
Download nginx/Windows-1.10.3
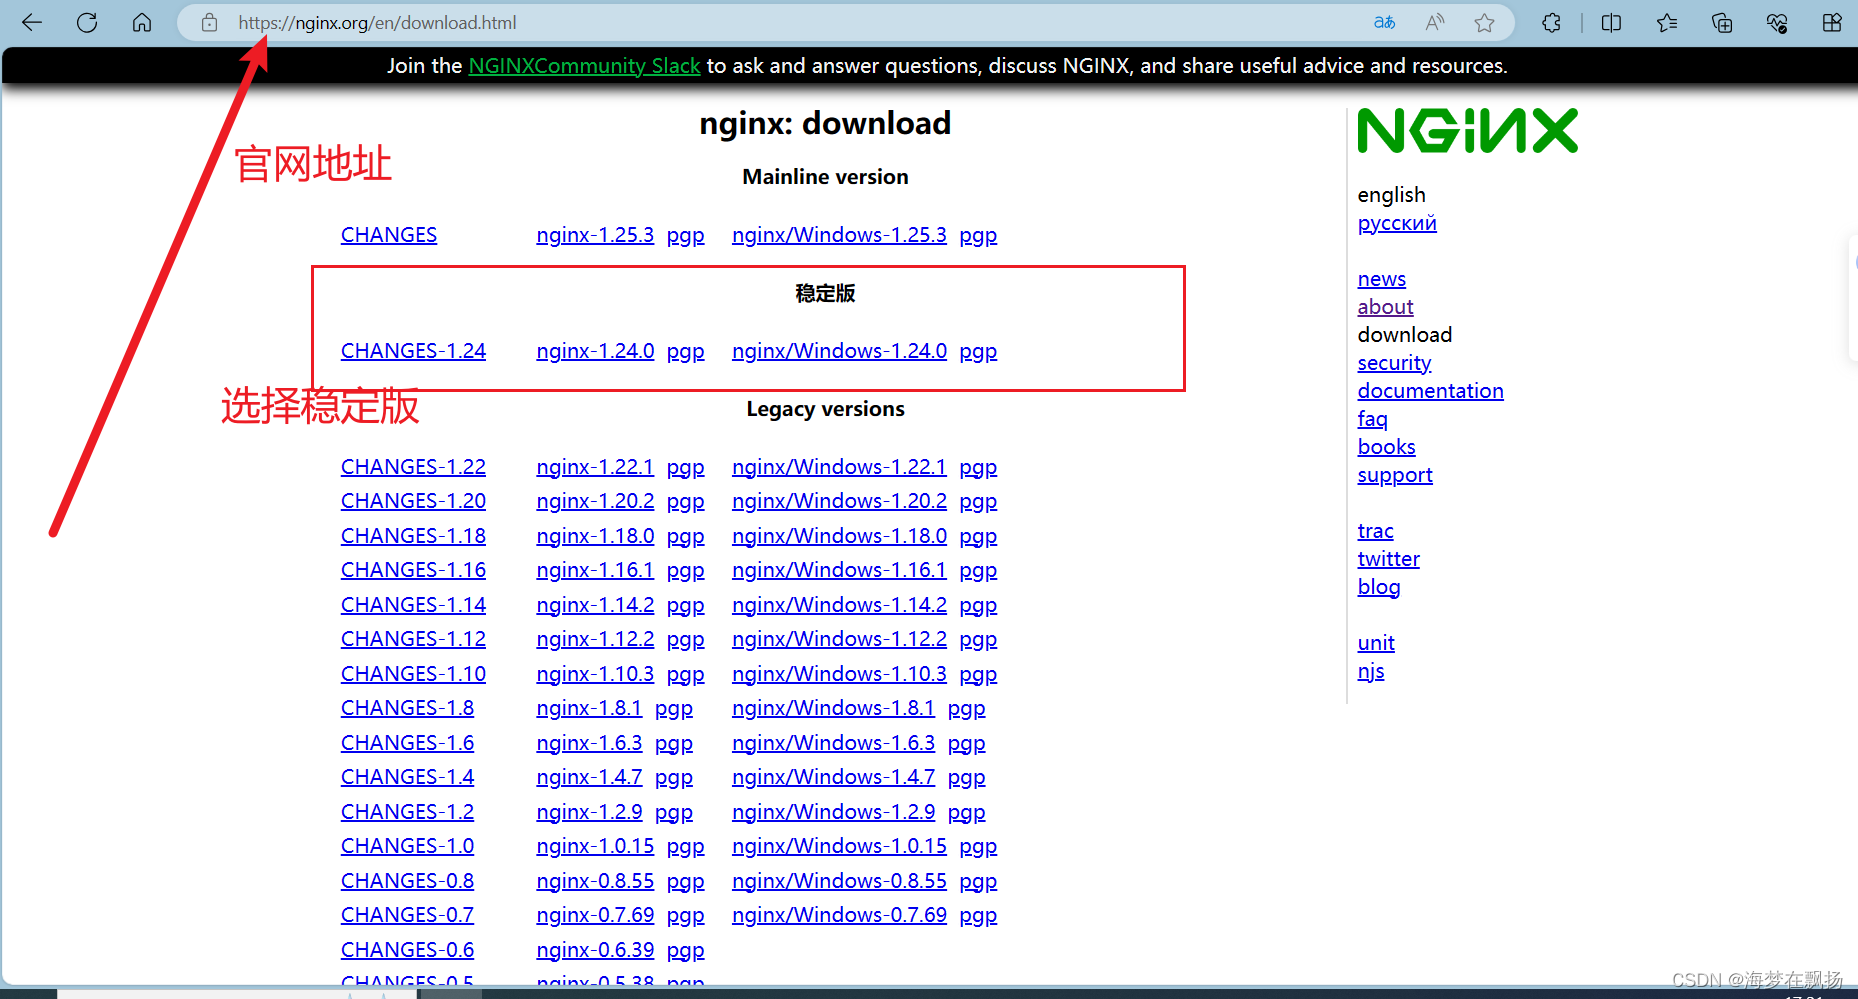[839, 674]
